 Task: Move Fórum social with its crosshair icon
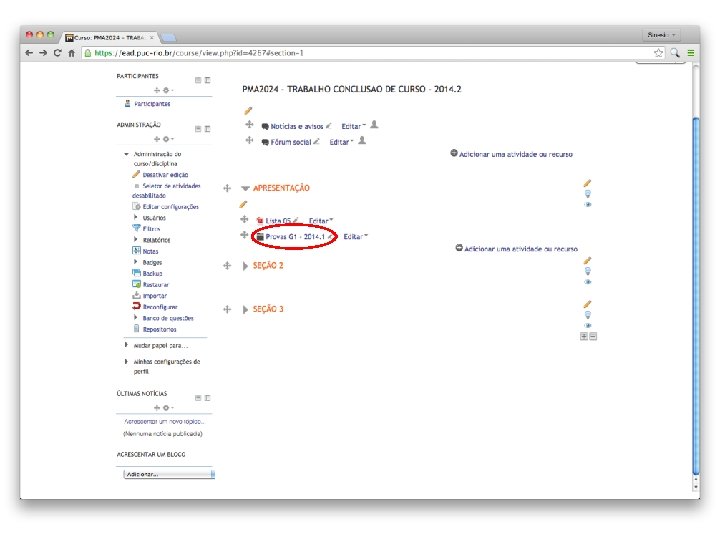pos(249,140)
